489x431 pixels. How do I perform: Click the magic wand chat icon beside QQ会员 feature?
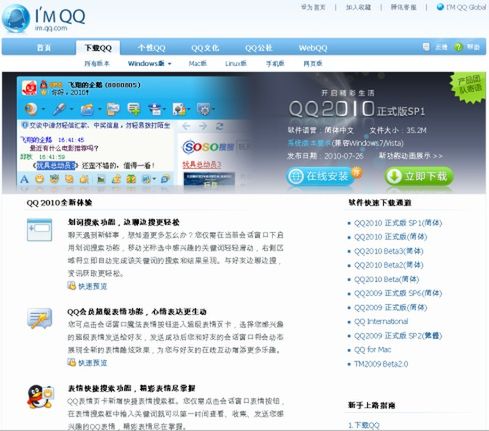point(39,318)
